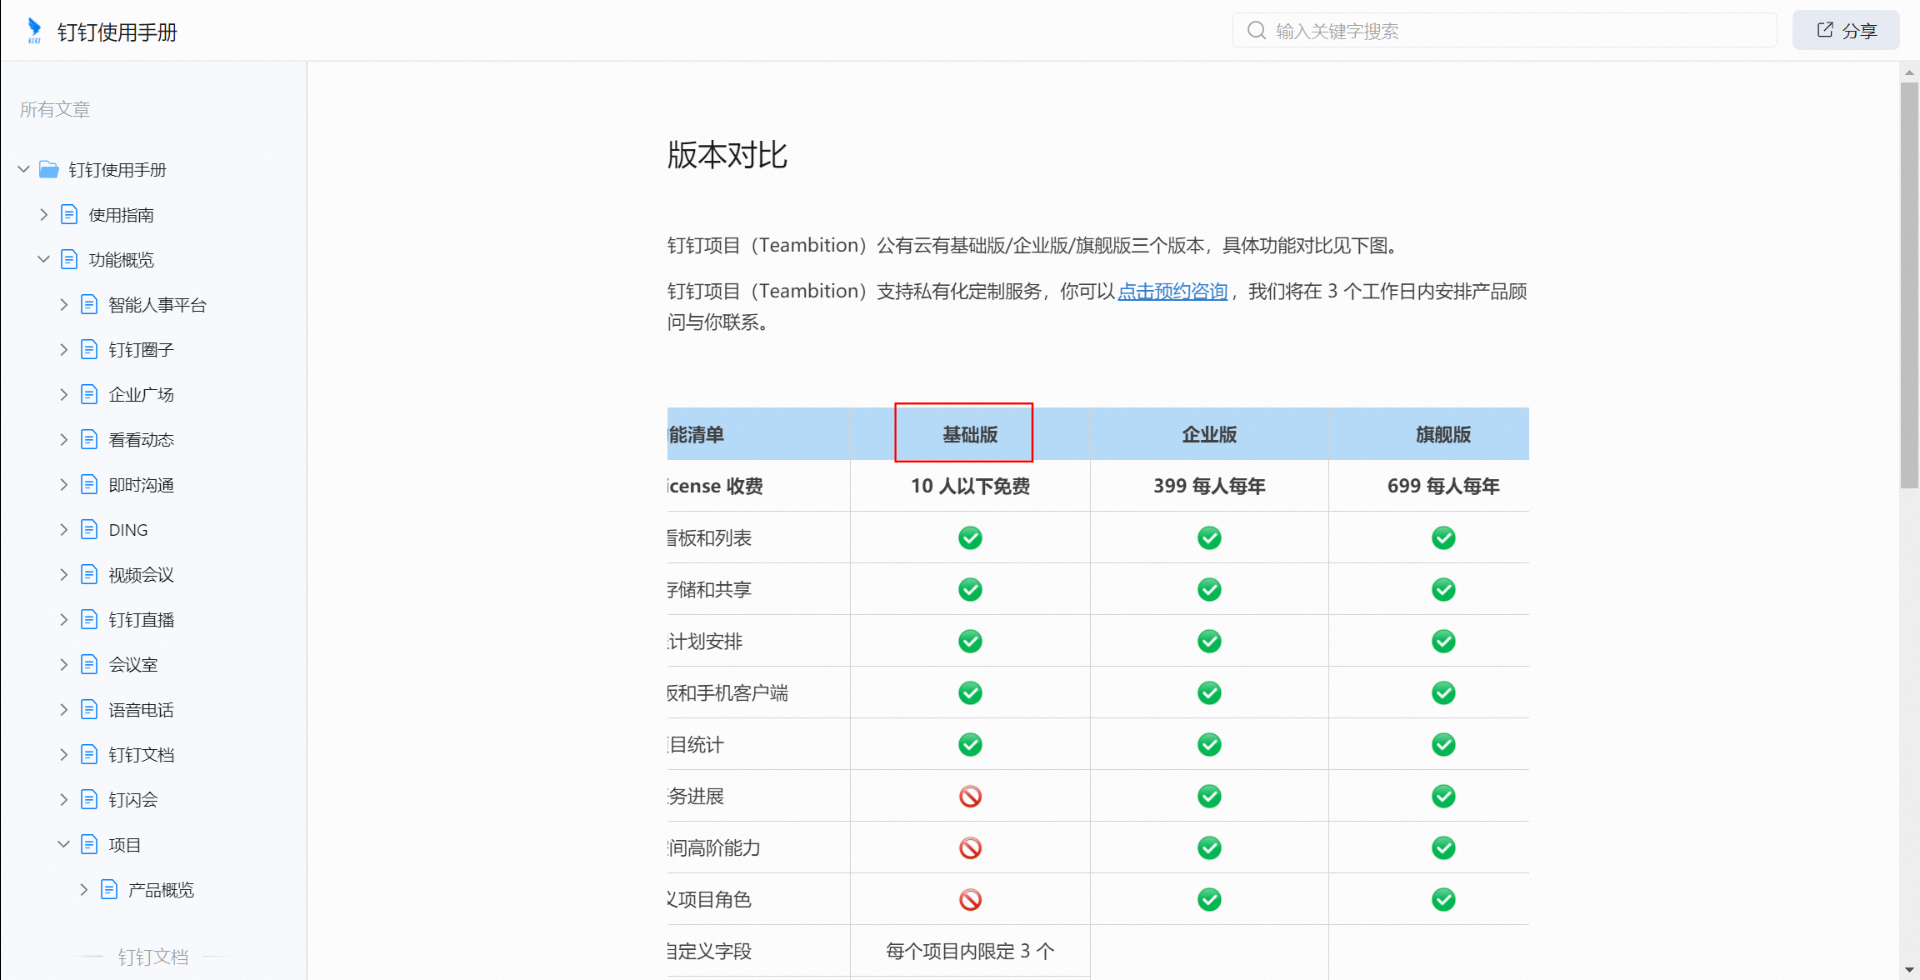Image resolution: width=1920 pixels, height=980 pixels.
Task: Expand the 使用指南 tree node
Action: [x=43, y=215]
